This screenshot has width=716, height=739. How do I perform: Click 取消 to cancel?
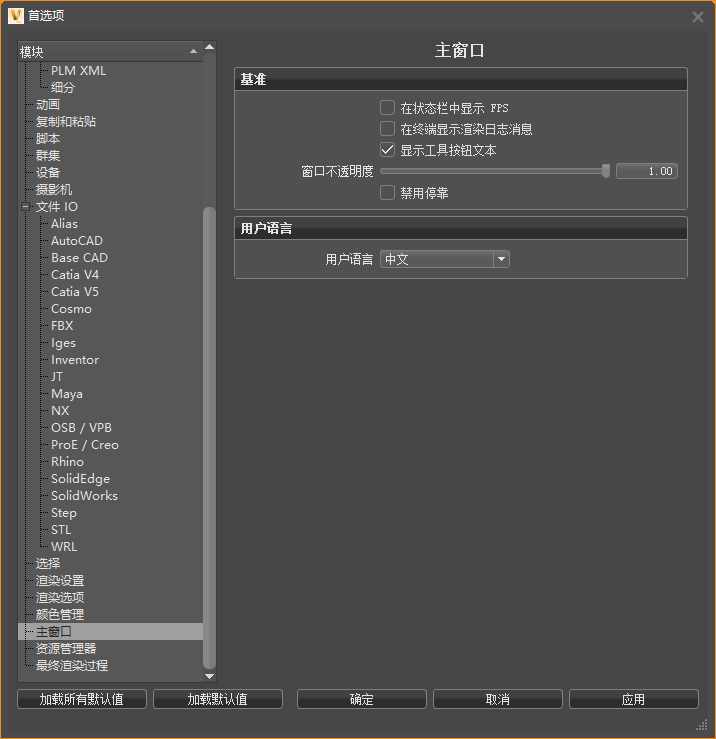point(498,699)
